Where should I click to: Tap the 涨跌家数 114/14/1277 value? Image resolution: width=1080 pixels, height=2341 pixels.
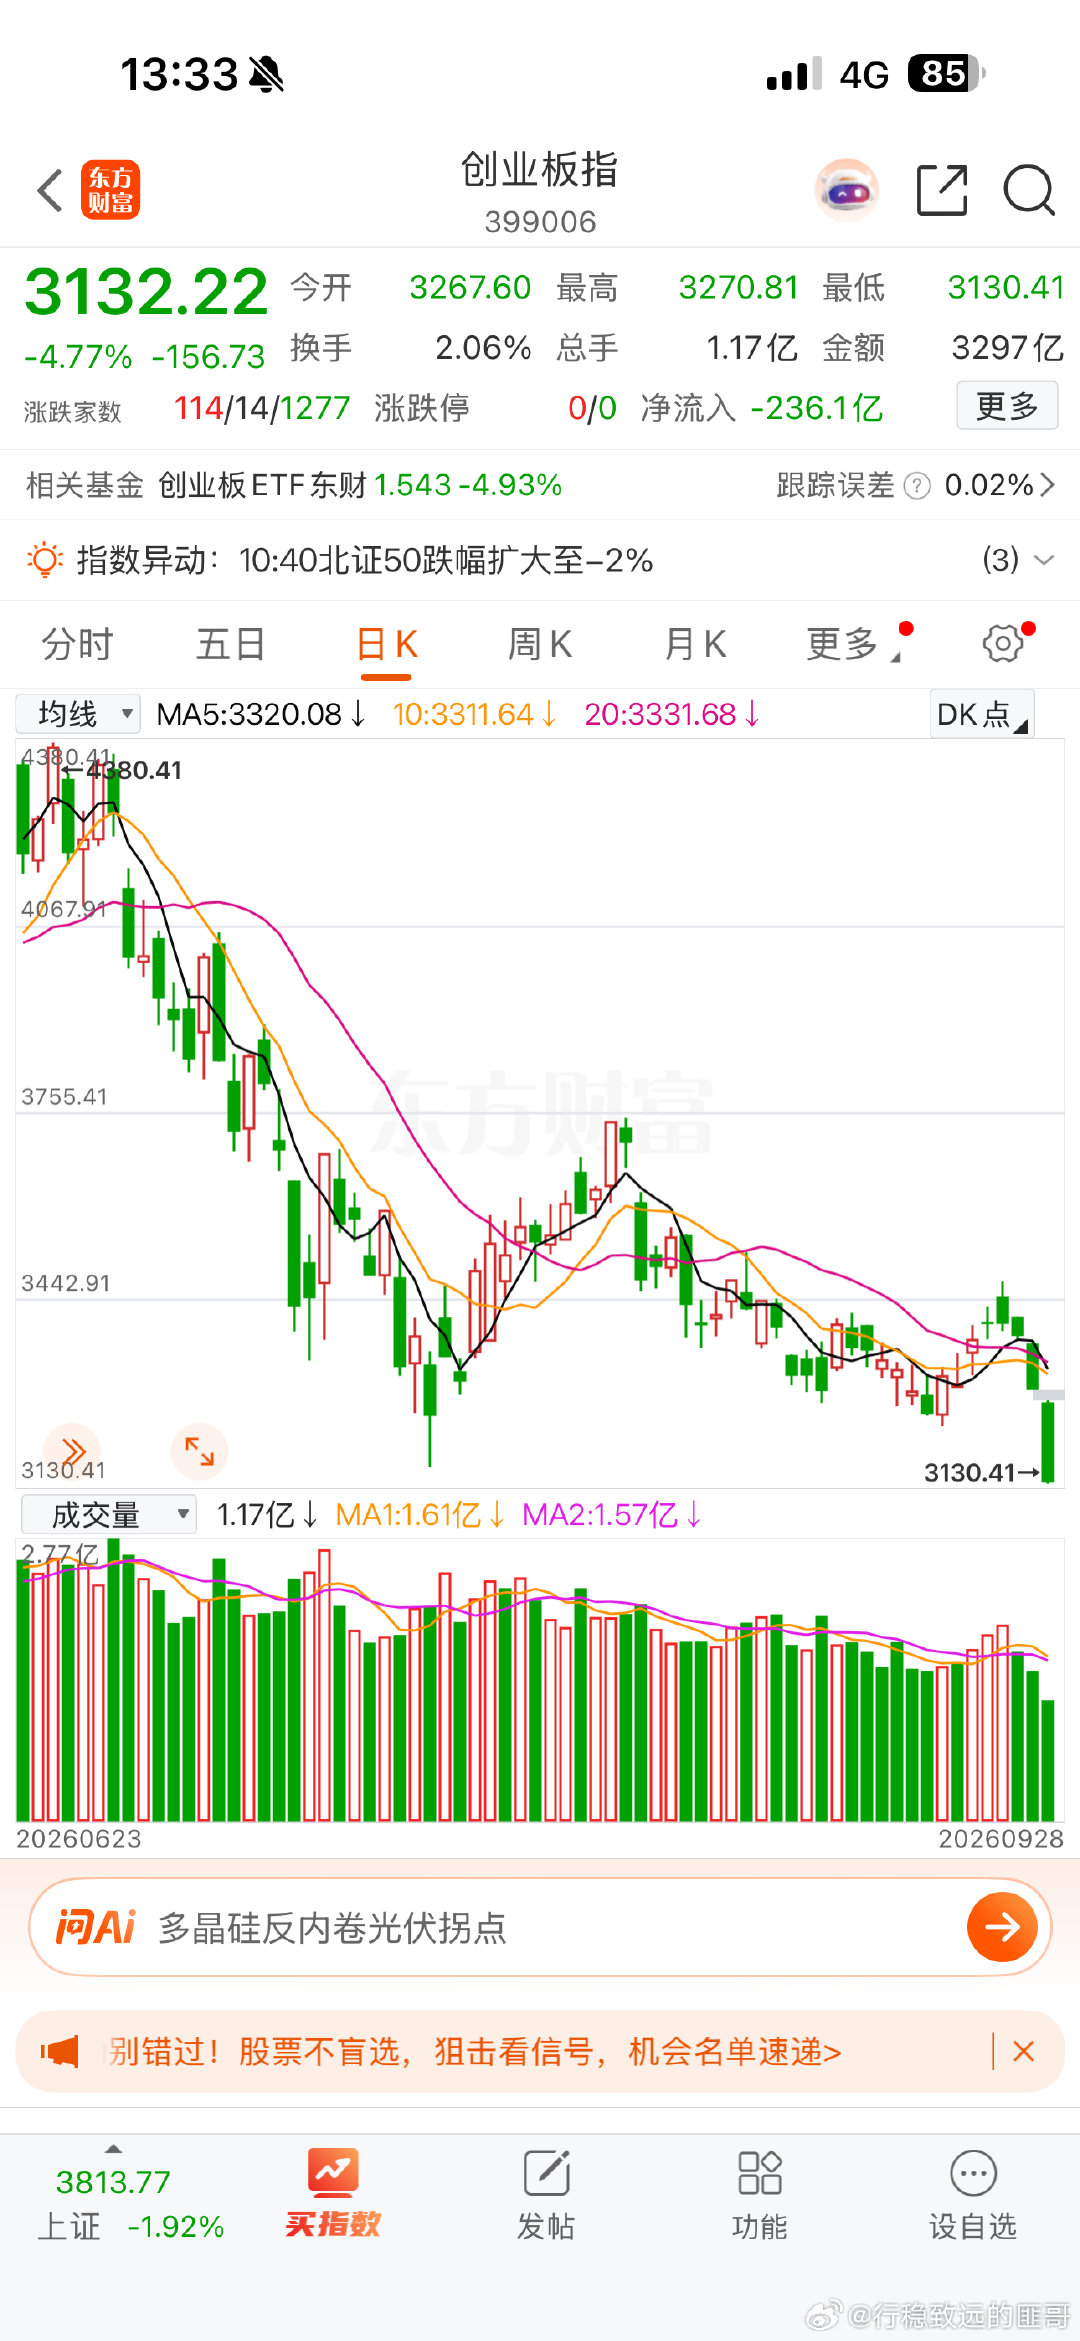262,408
